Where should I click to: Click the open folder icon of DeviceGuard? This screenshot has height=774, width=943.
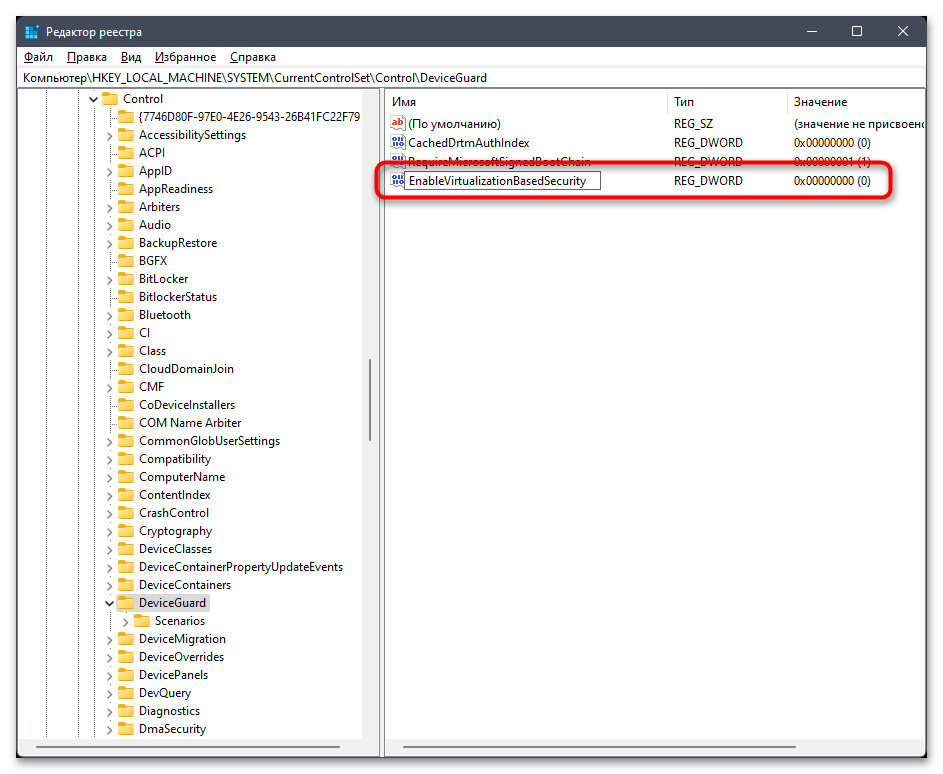pyautogui.click(x=126, y=603)
